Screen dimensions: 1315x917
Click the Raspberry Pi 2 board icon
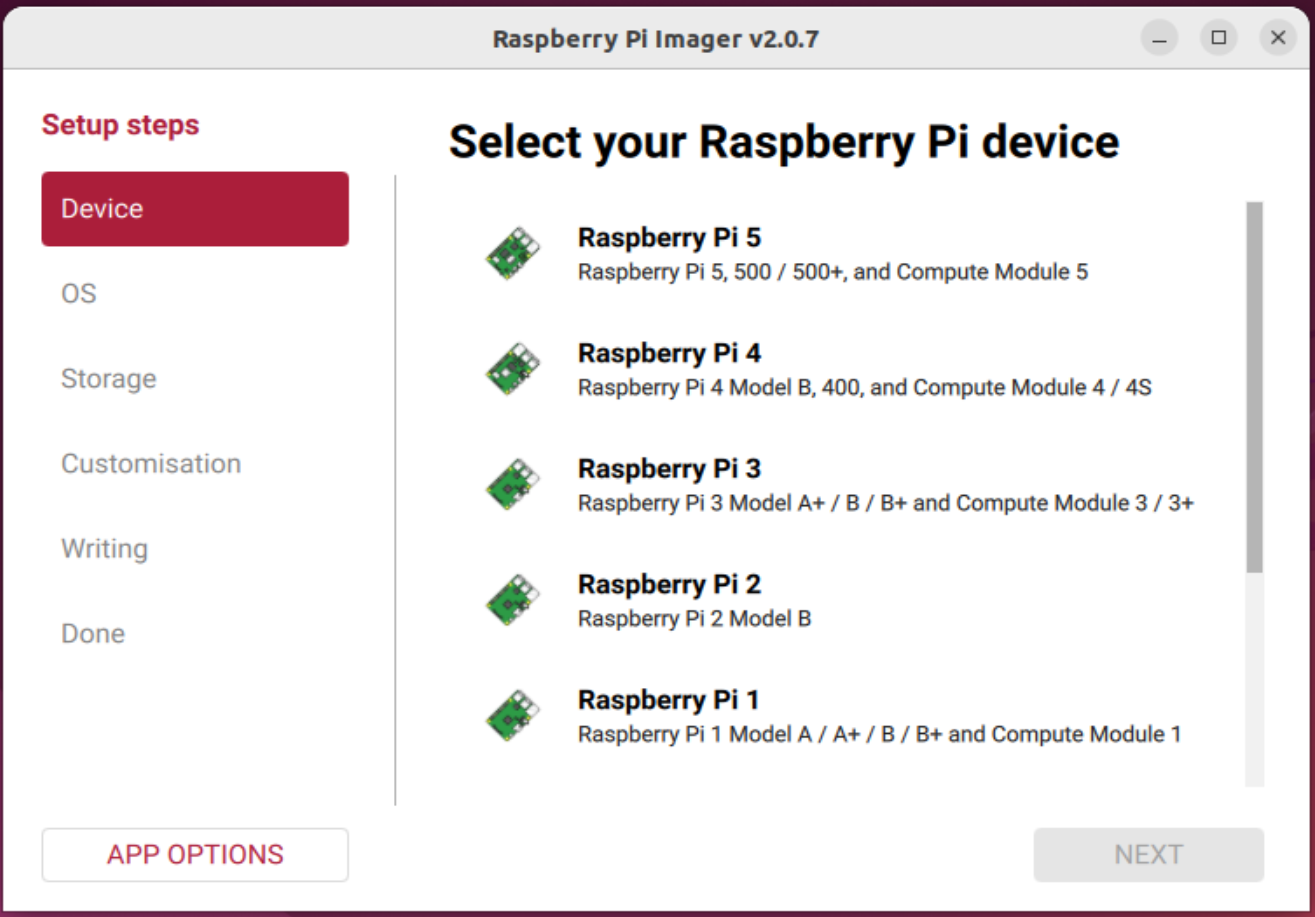pyautogui.click(x=513, y=600)
